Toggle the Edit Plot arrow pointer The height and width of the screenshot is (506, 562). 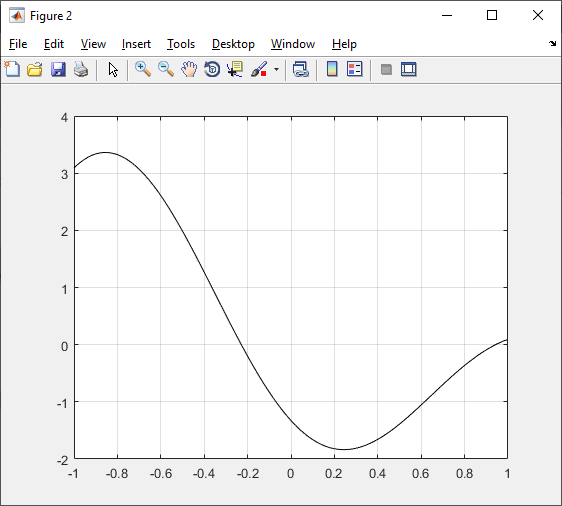click(x=113, y=69)
